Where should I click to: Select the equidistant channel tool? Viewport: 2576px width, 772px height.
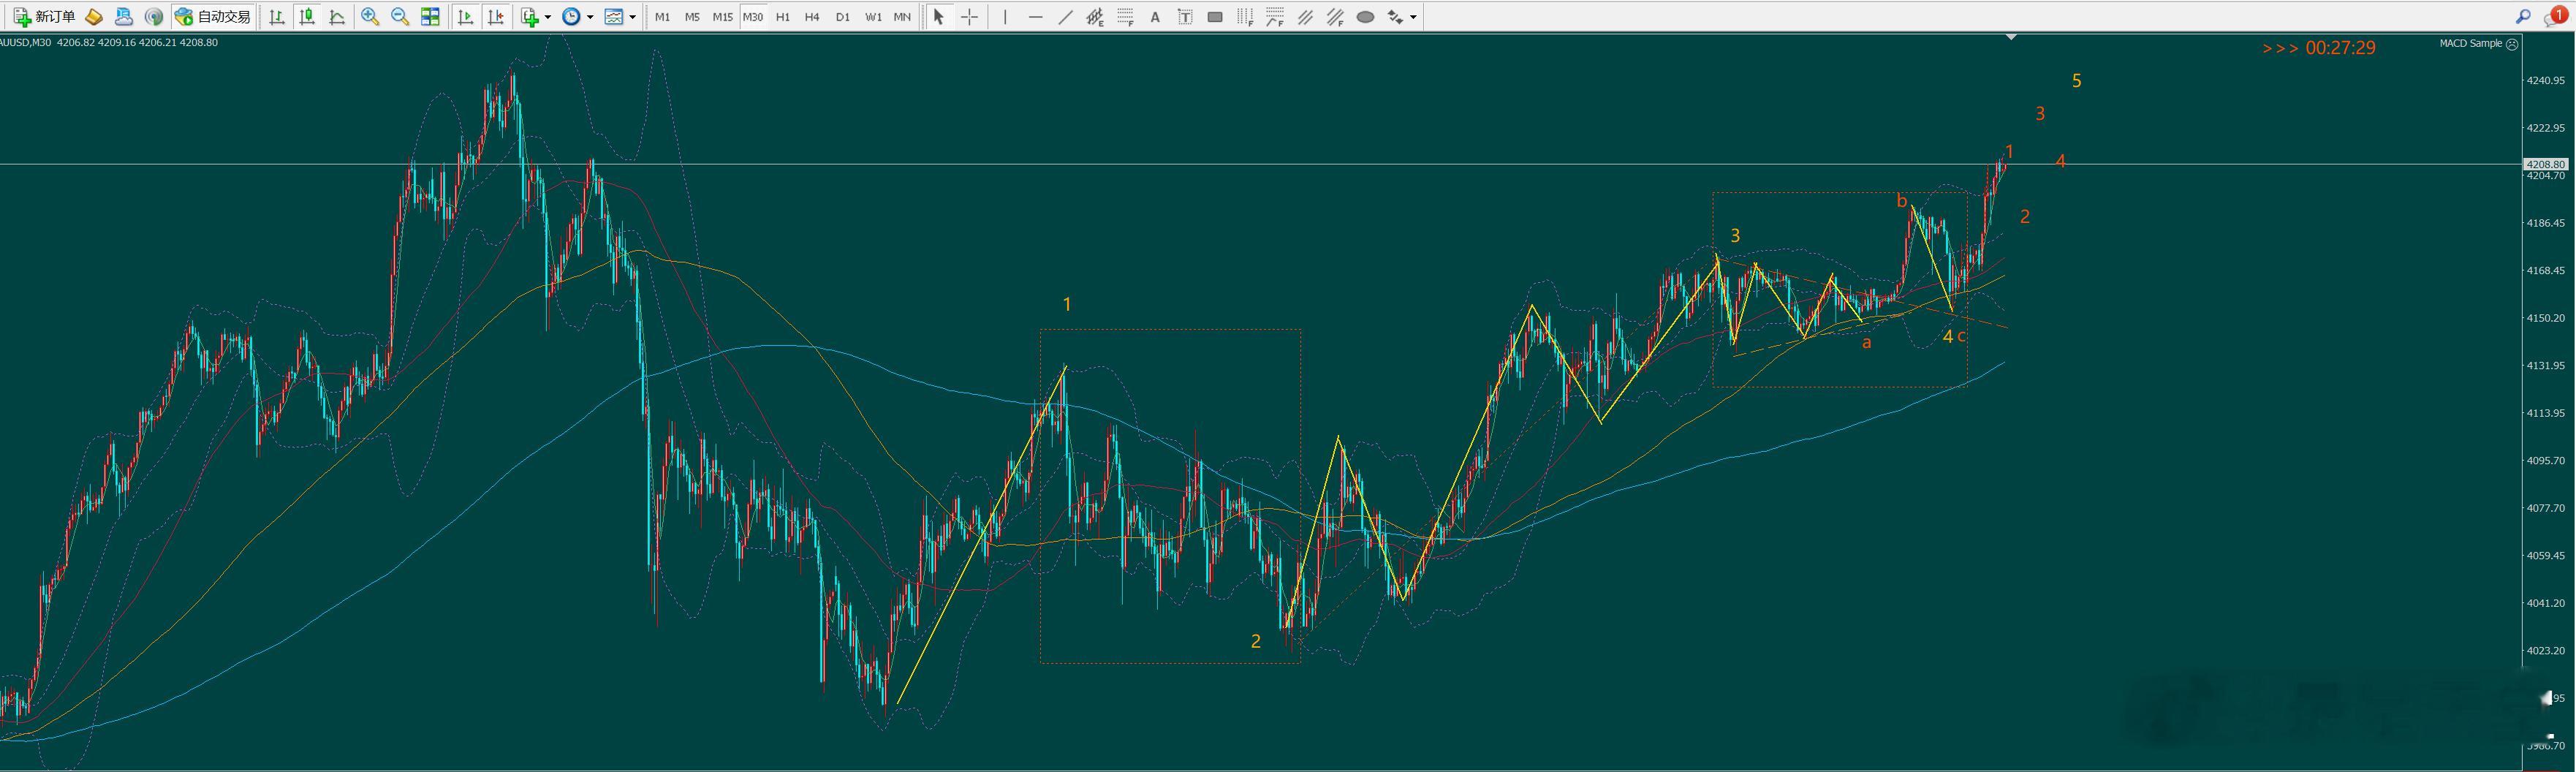click(x=1095, y=17)
